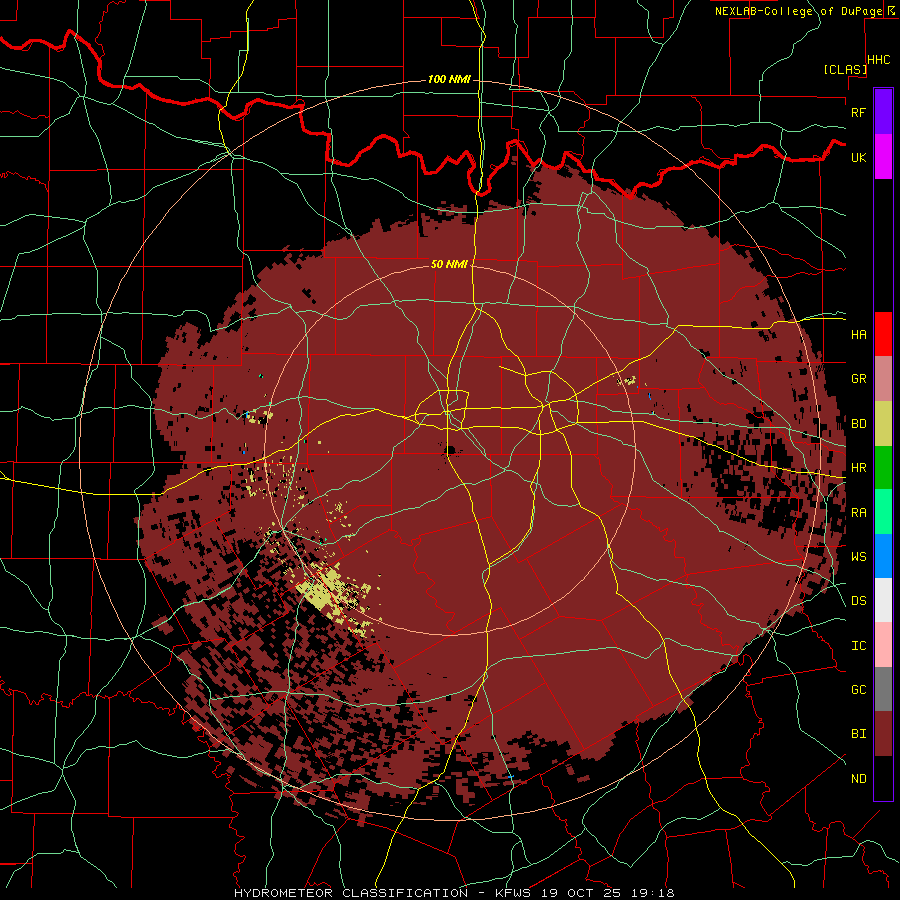900x900 pixels.
Task: Click the WS blue legend swatch
Action: (x=883, y=556)
